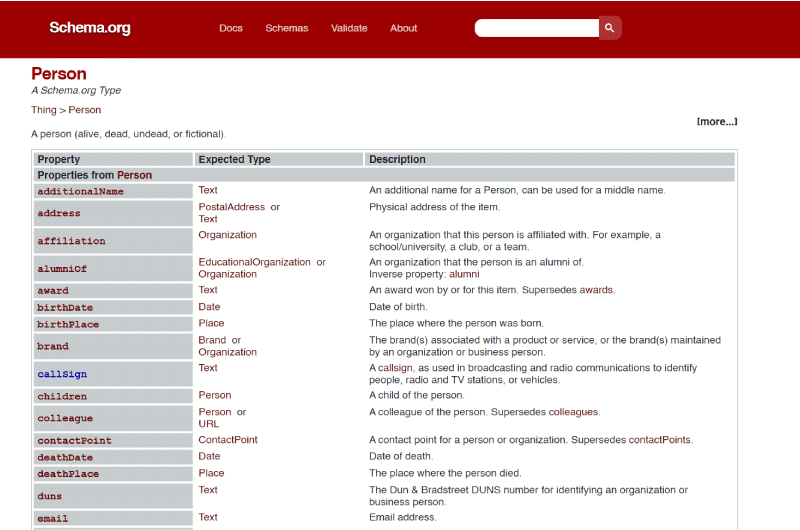Click Date type in deathDate row
This screenshot has height=530, width=800.
[x=209, y=456]
